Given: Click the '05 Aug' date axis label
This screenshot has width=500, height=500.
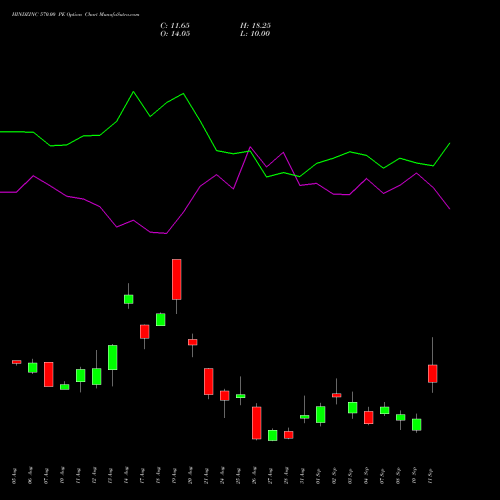Looking at the screenshot, I should [x=14, y=476].
